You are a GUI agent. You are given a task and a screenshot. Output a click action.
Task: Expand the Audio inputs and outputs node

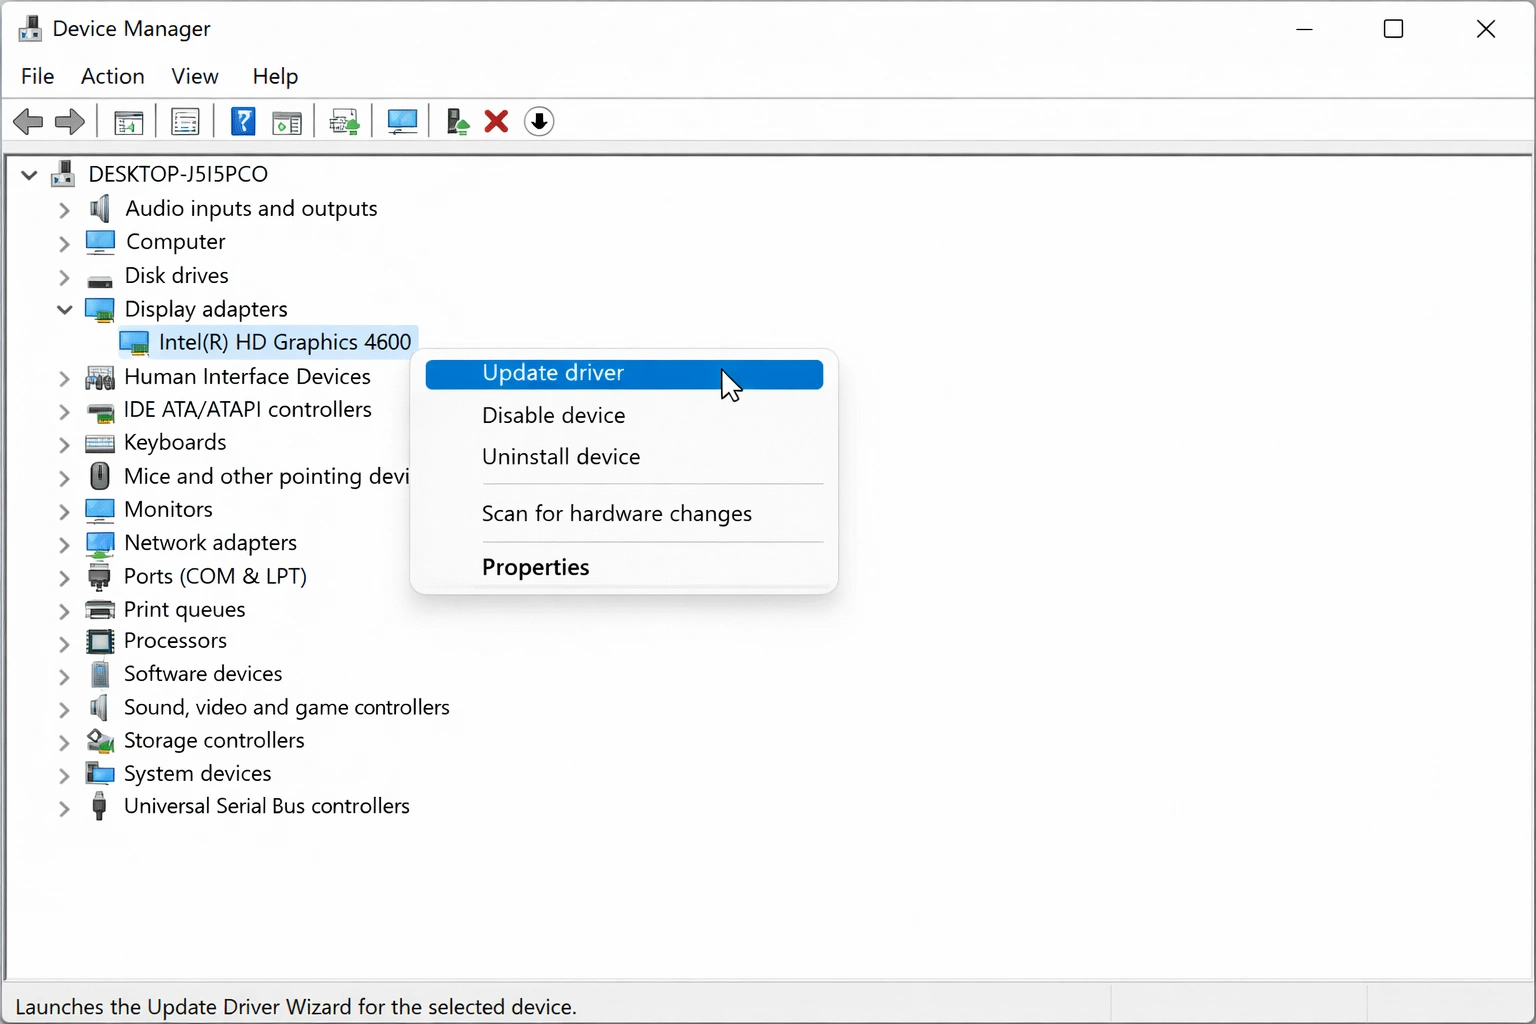(x=65, y=210)
